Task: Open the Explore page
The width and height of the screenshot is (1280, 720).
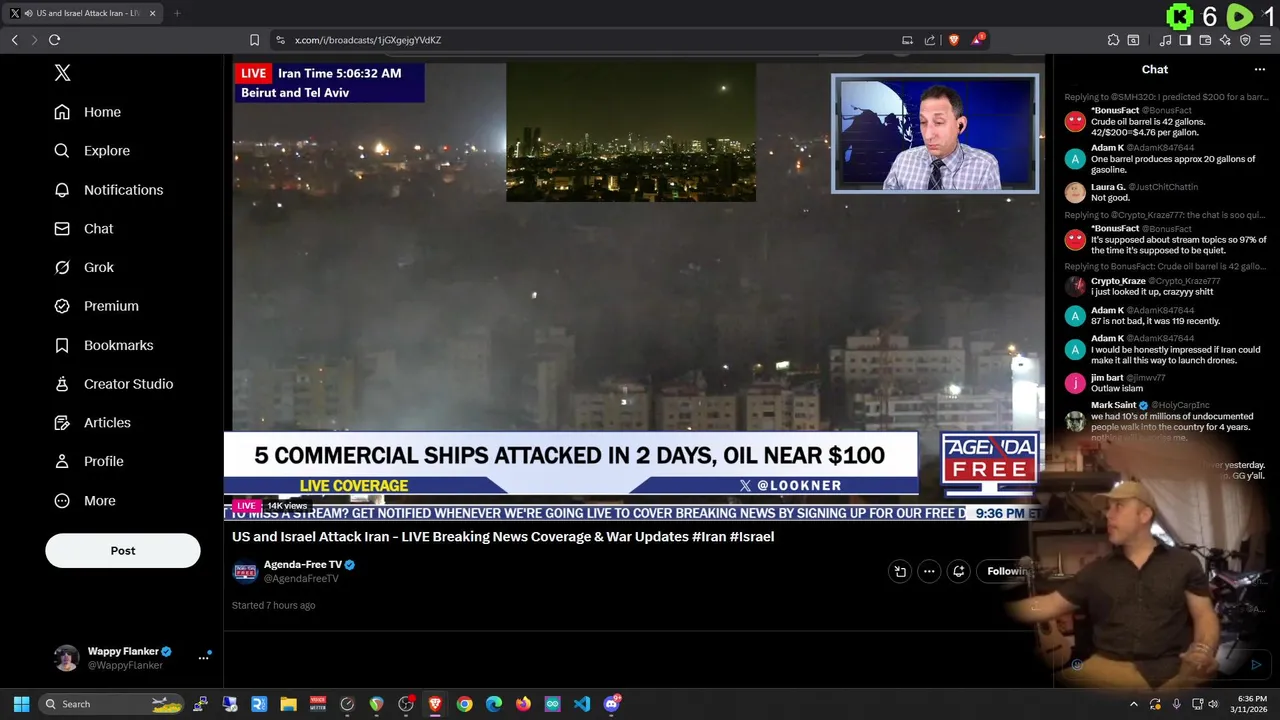Action: (x=92, y=151)
